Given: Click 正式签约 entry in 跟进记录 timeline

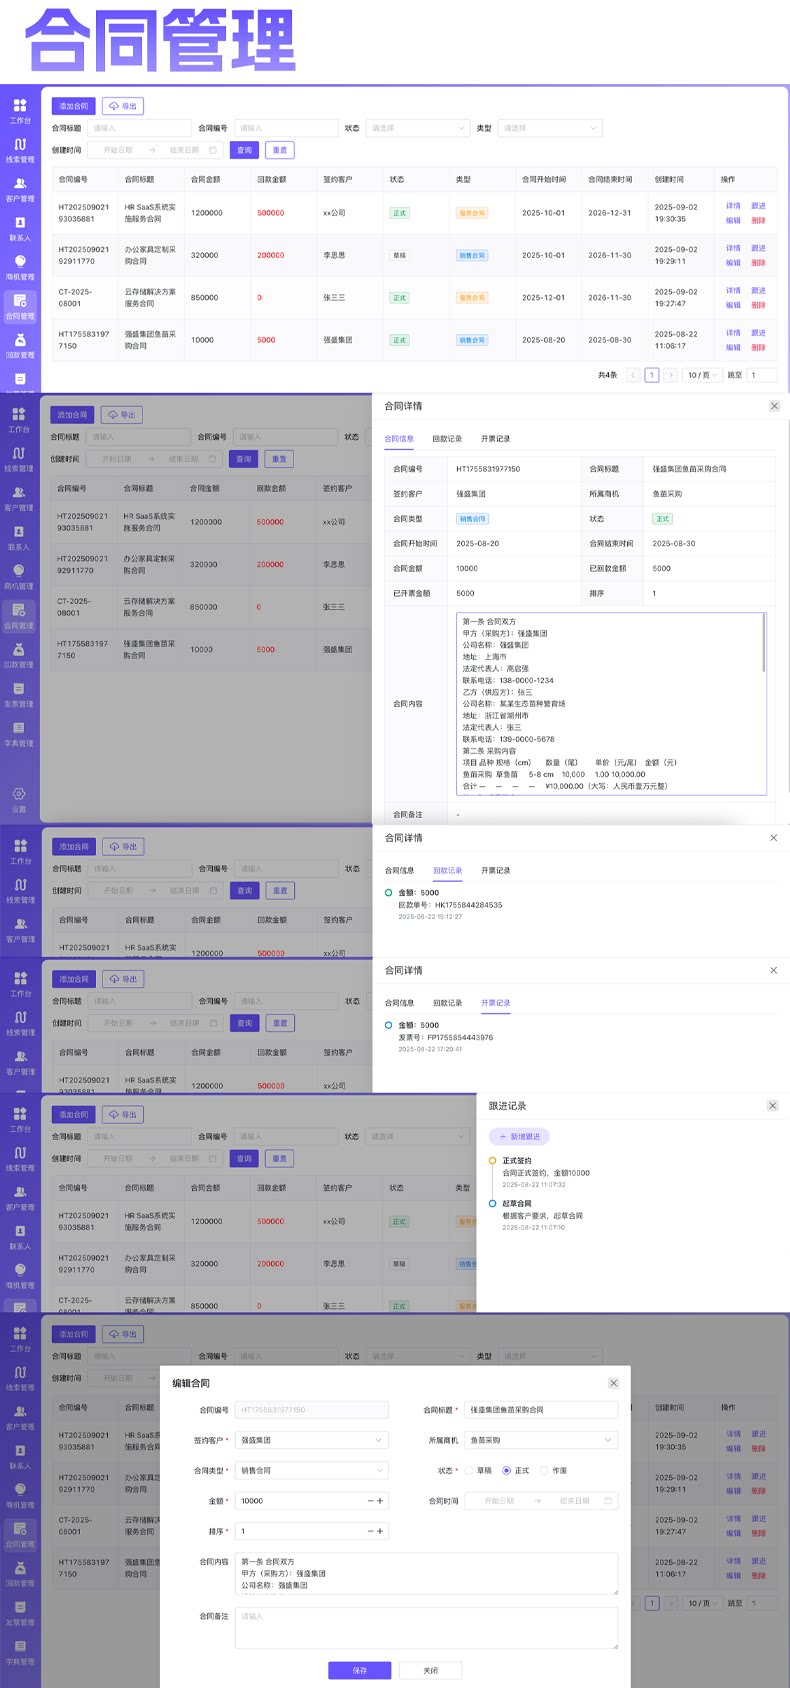Looking at the screenshot, I should coord(517,1161).
